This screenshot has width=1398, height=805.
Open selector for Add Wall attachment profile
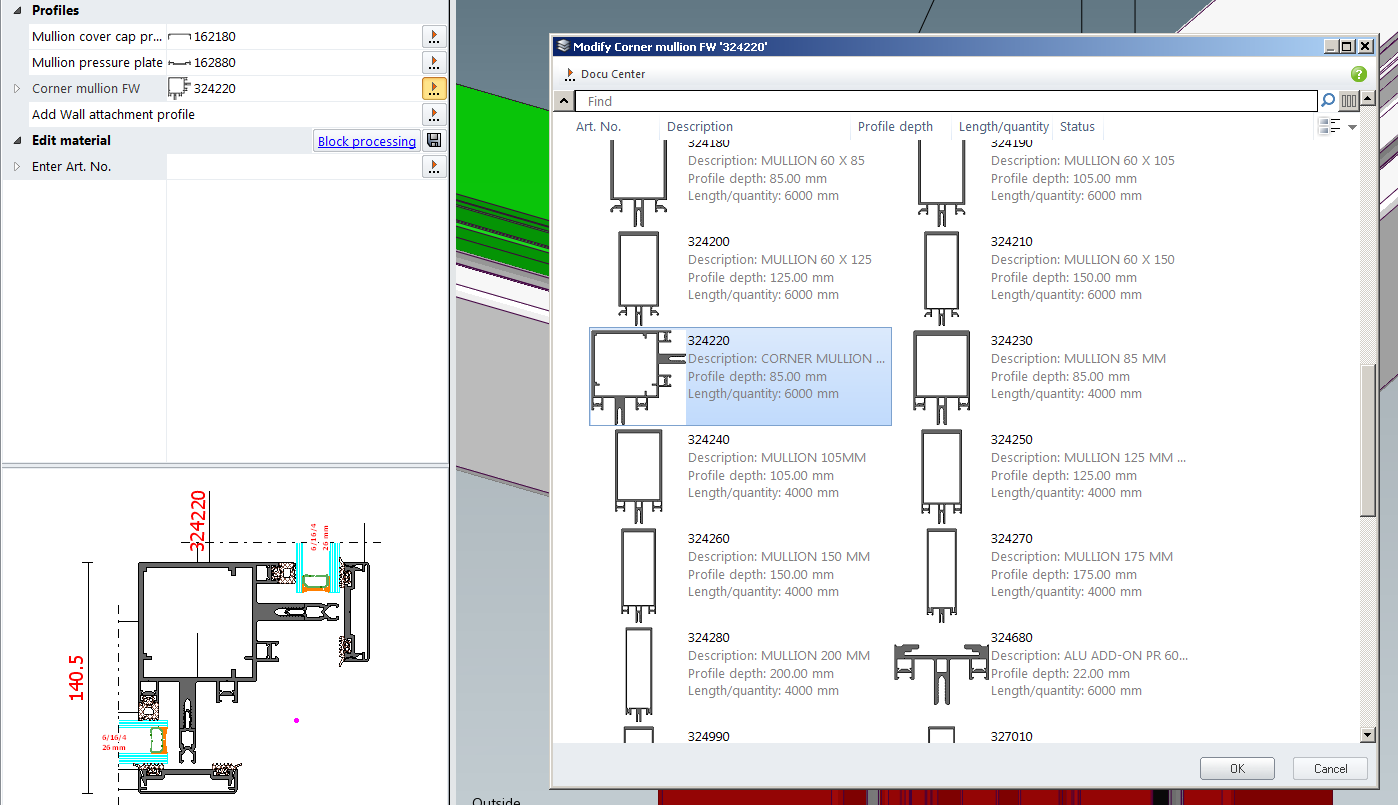[x=433, y=115]
